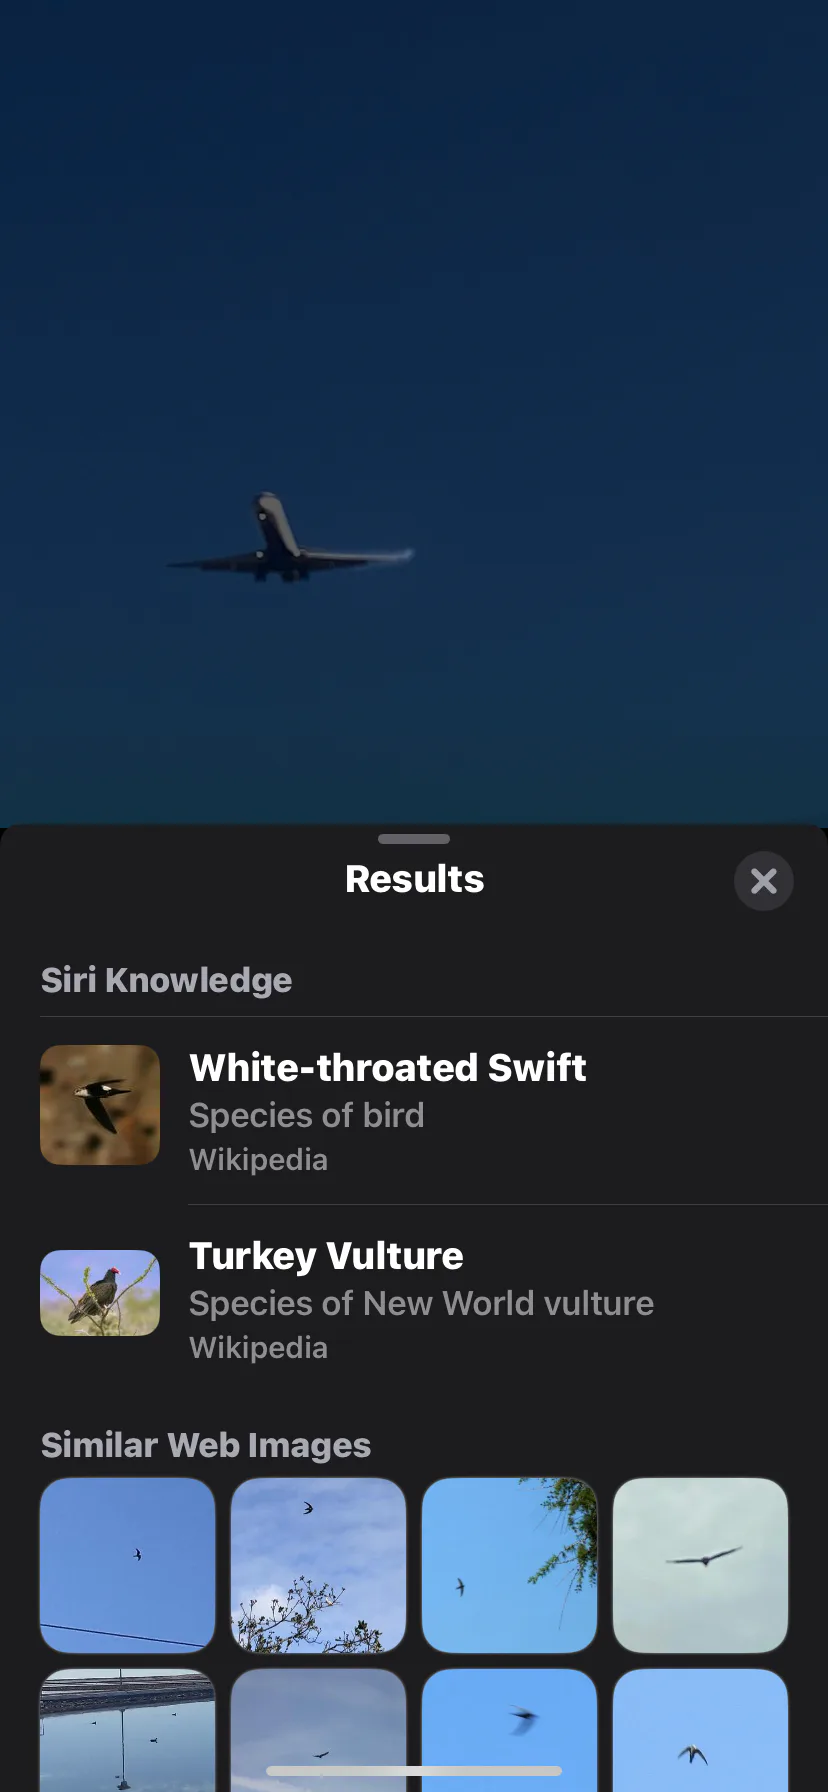Open similar image with blossoming branches
The height and width of the screenshot is (1792, 828).
[318, 1565]
